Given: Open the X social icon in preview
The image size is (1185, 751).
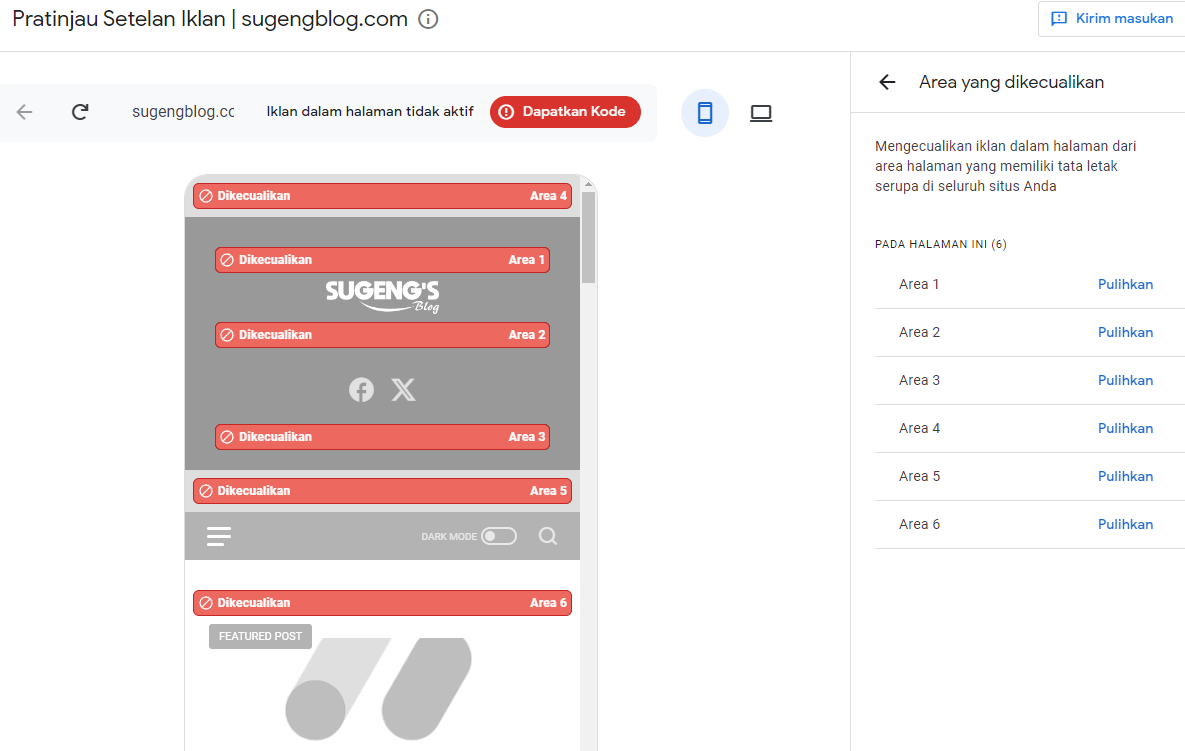Looking at the screenshot, I should point(403,390).
